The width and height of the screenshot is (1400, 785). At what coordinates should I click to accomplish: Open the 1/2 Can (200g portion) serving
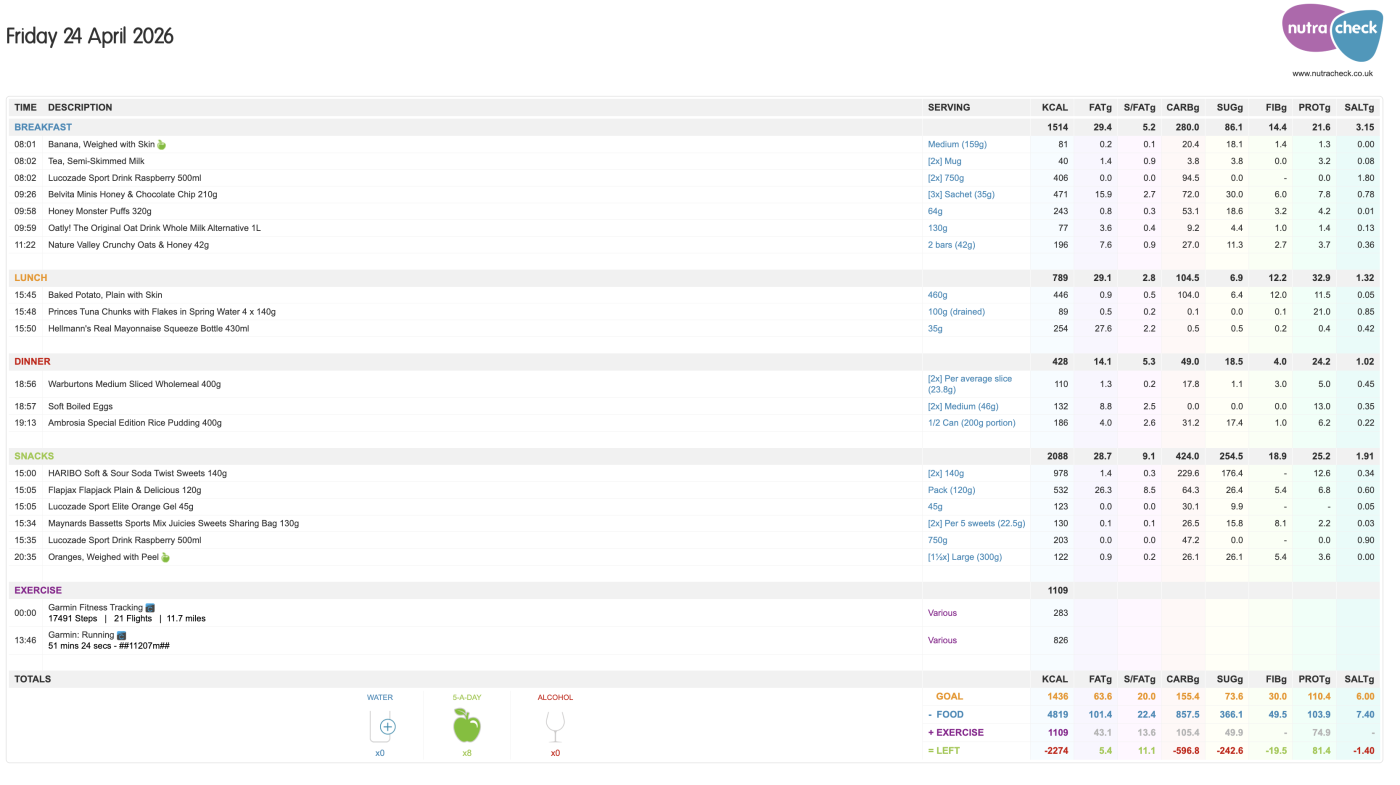coord(971,423)
